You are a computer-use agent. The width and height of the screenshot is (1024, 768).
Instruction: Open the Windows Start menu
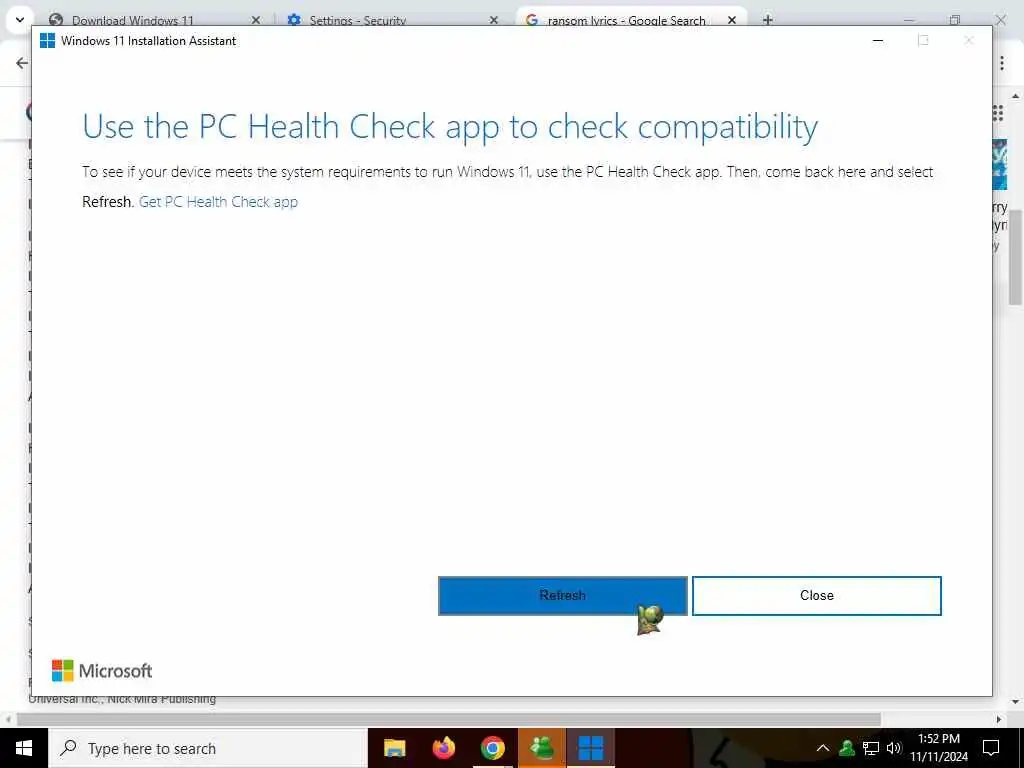(24, 748)
